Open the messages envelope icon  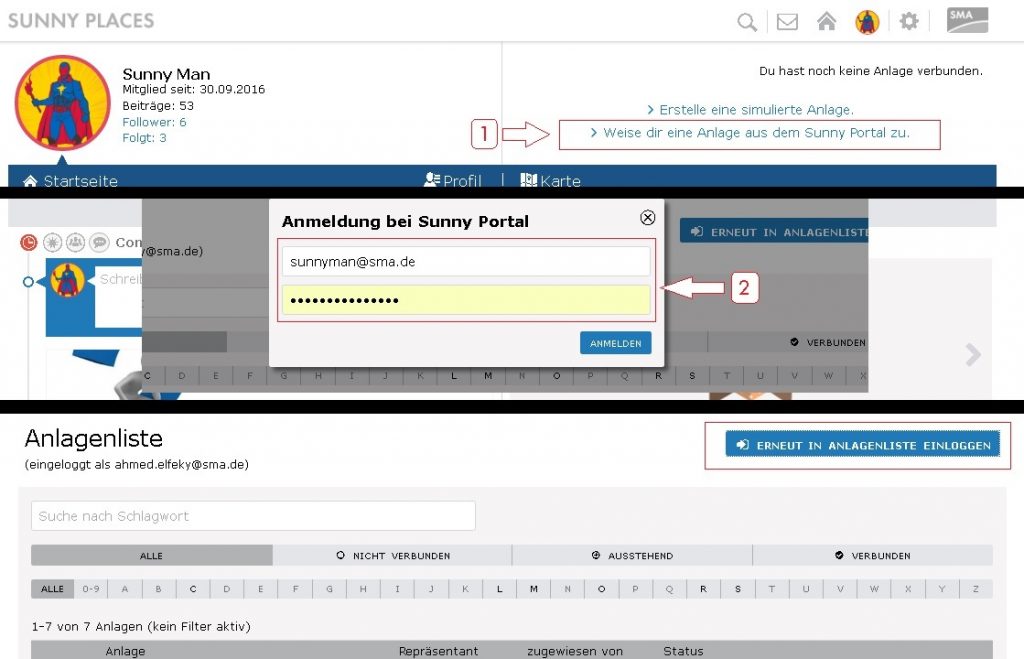coord(787,22)
